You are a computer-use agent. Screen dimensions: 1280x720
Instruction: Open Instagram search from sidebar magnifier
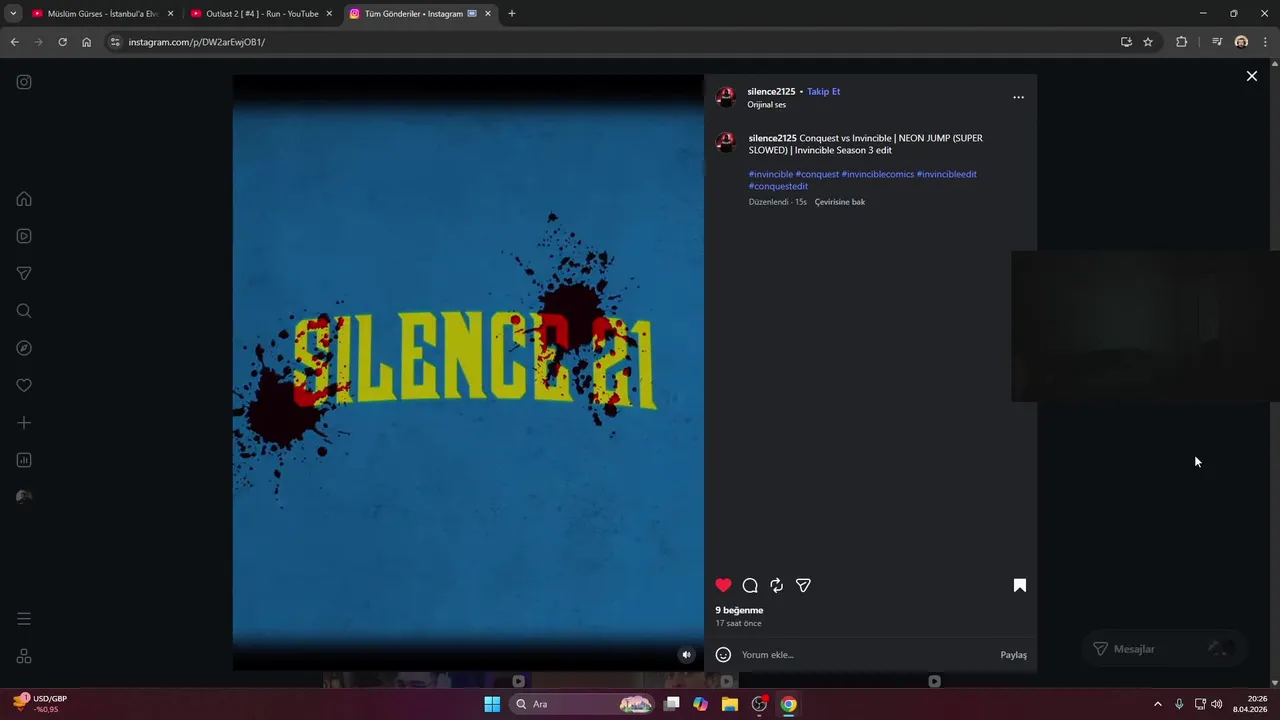(24, 311)
